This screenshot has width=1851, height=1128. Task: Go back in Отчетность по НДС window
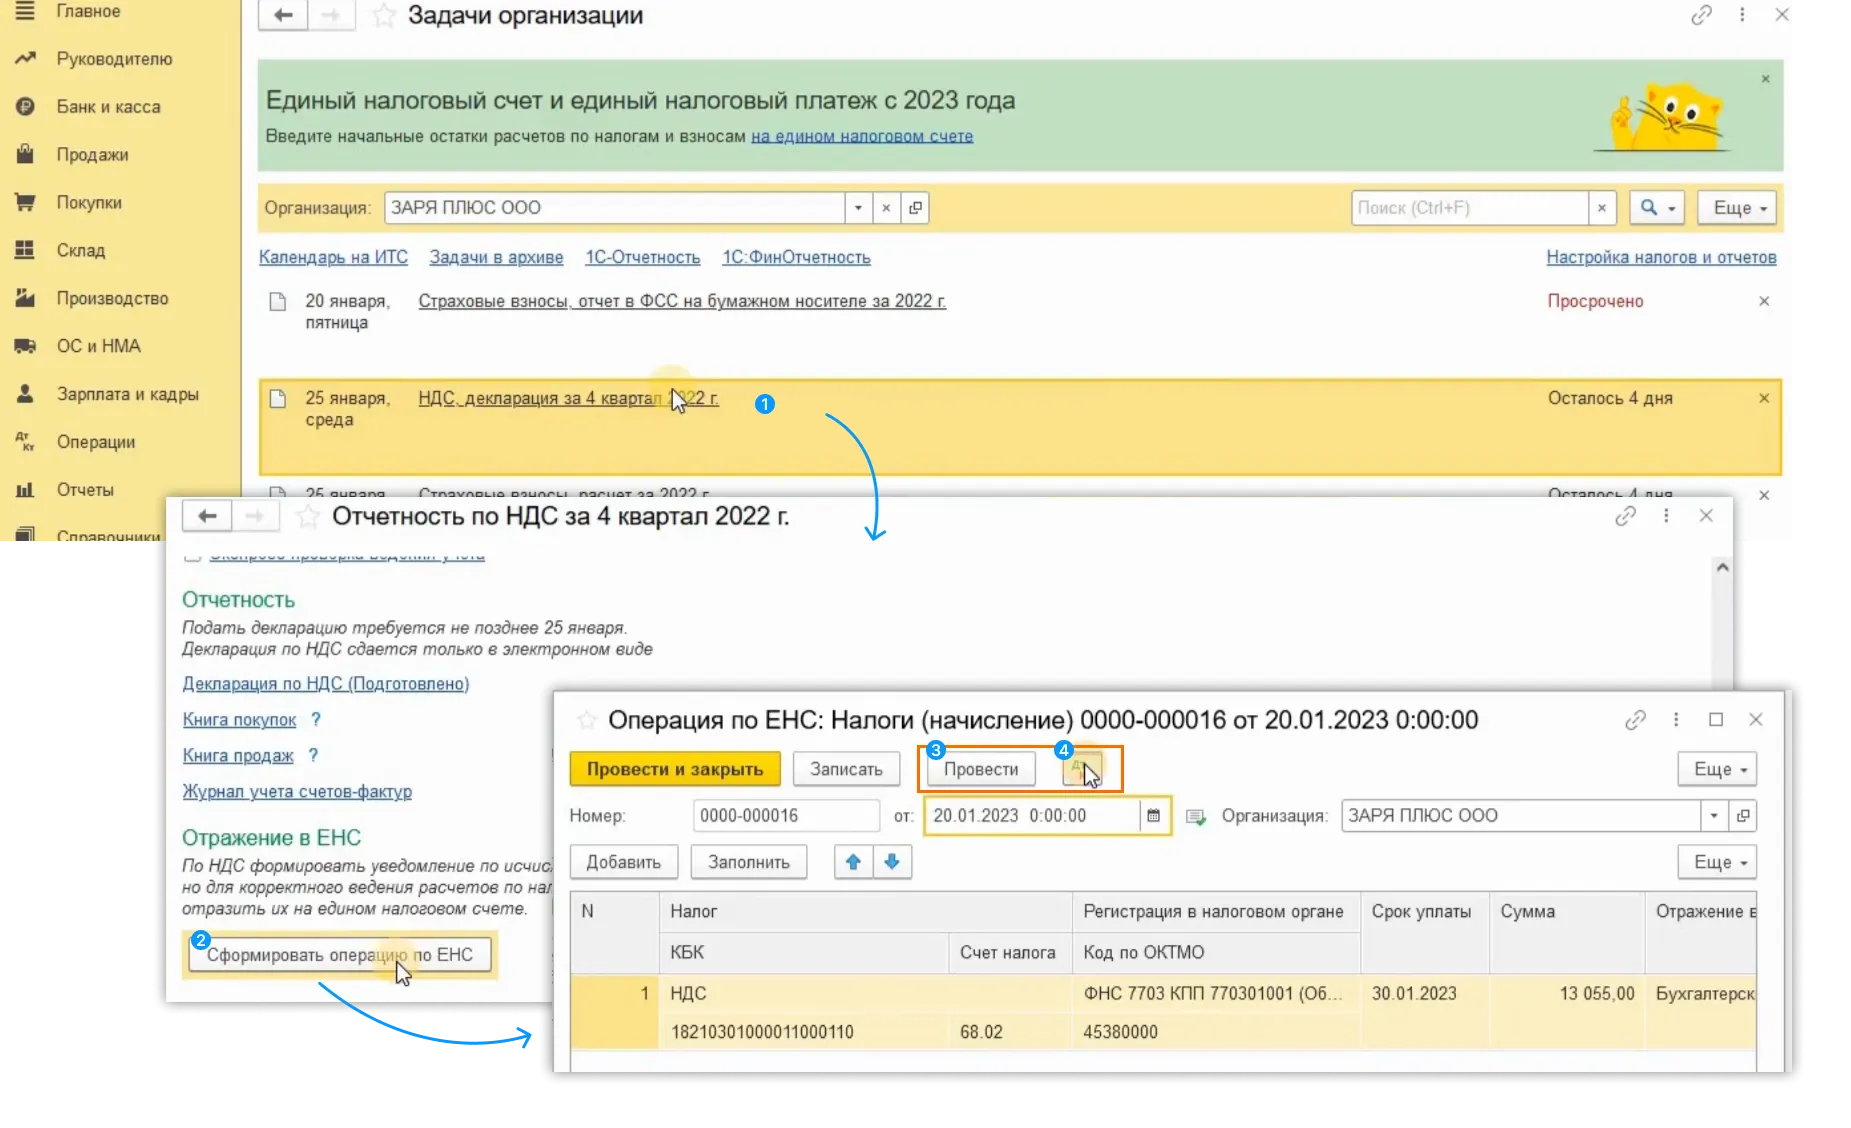[207, 516]
